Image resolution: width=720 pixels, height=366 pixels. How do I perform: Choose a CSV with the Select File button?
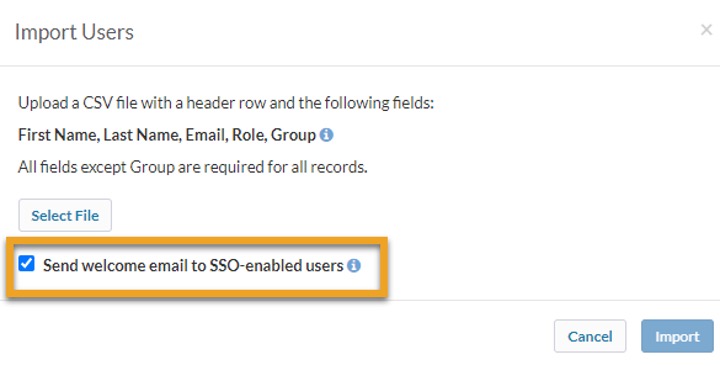click(65, 215)
